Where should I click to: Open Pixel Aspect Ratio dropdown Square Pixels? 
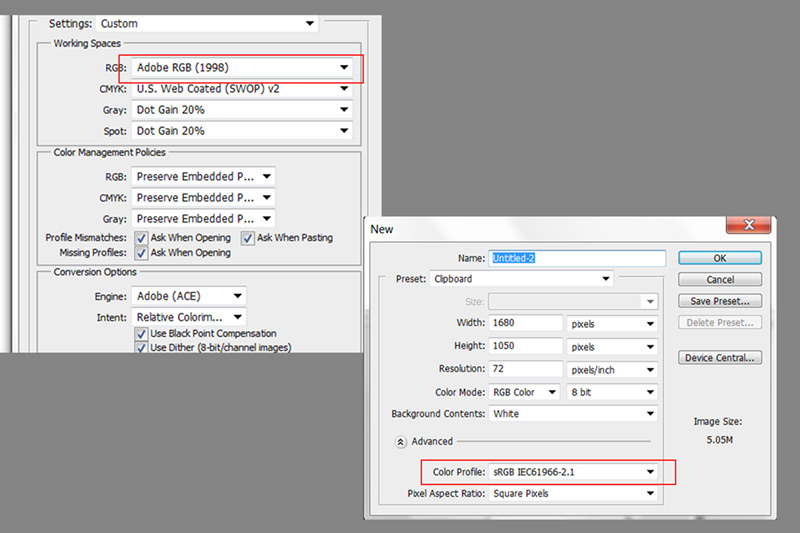pos(573,493)
